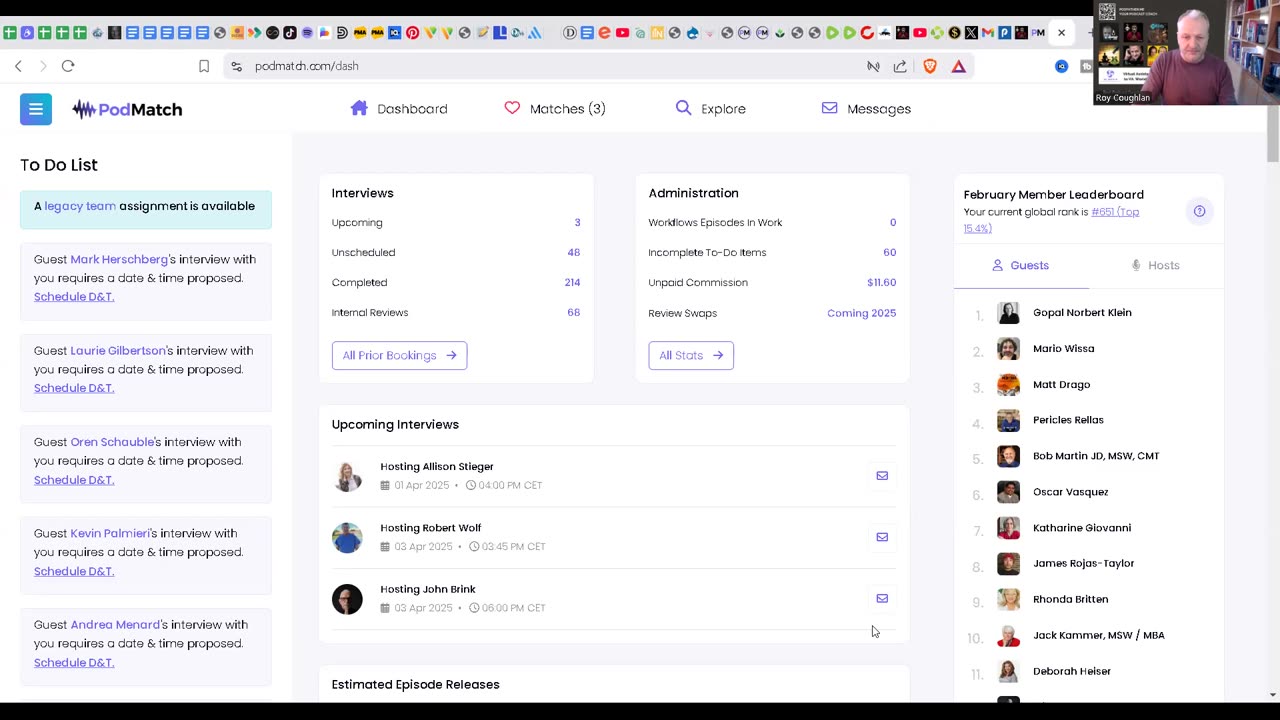Open Mario Wissa leaderboard entry
Screen dimensions: 1280x720
[1063, 349]
